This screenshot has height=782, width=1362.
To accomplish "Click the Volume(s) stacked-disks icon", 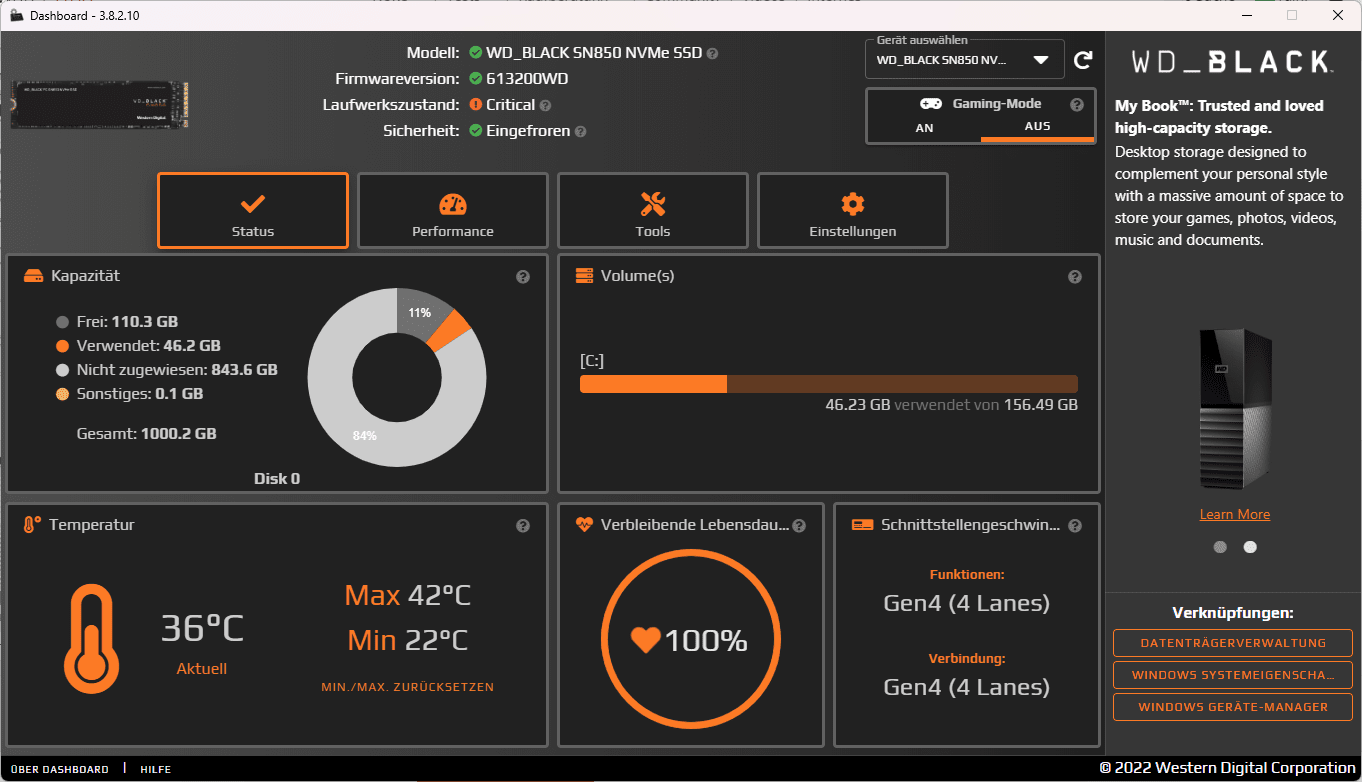I will click(x=585, y=276).
